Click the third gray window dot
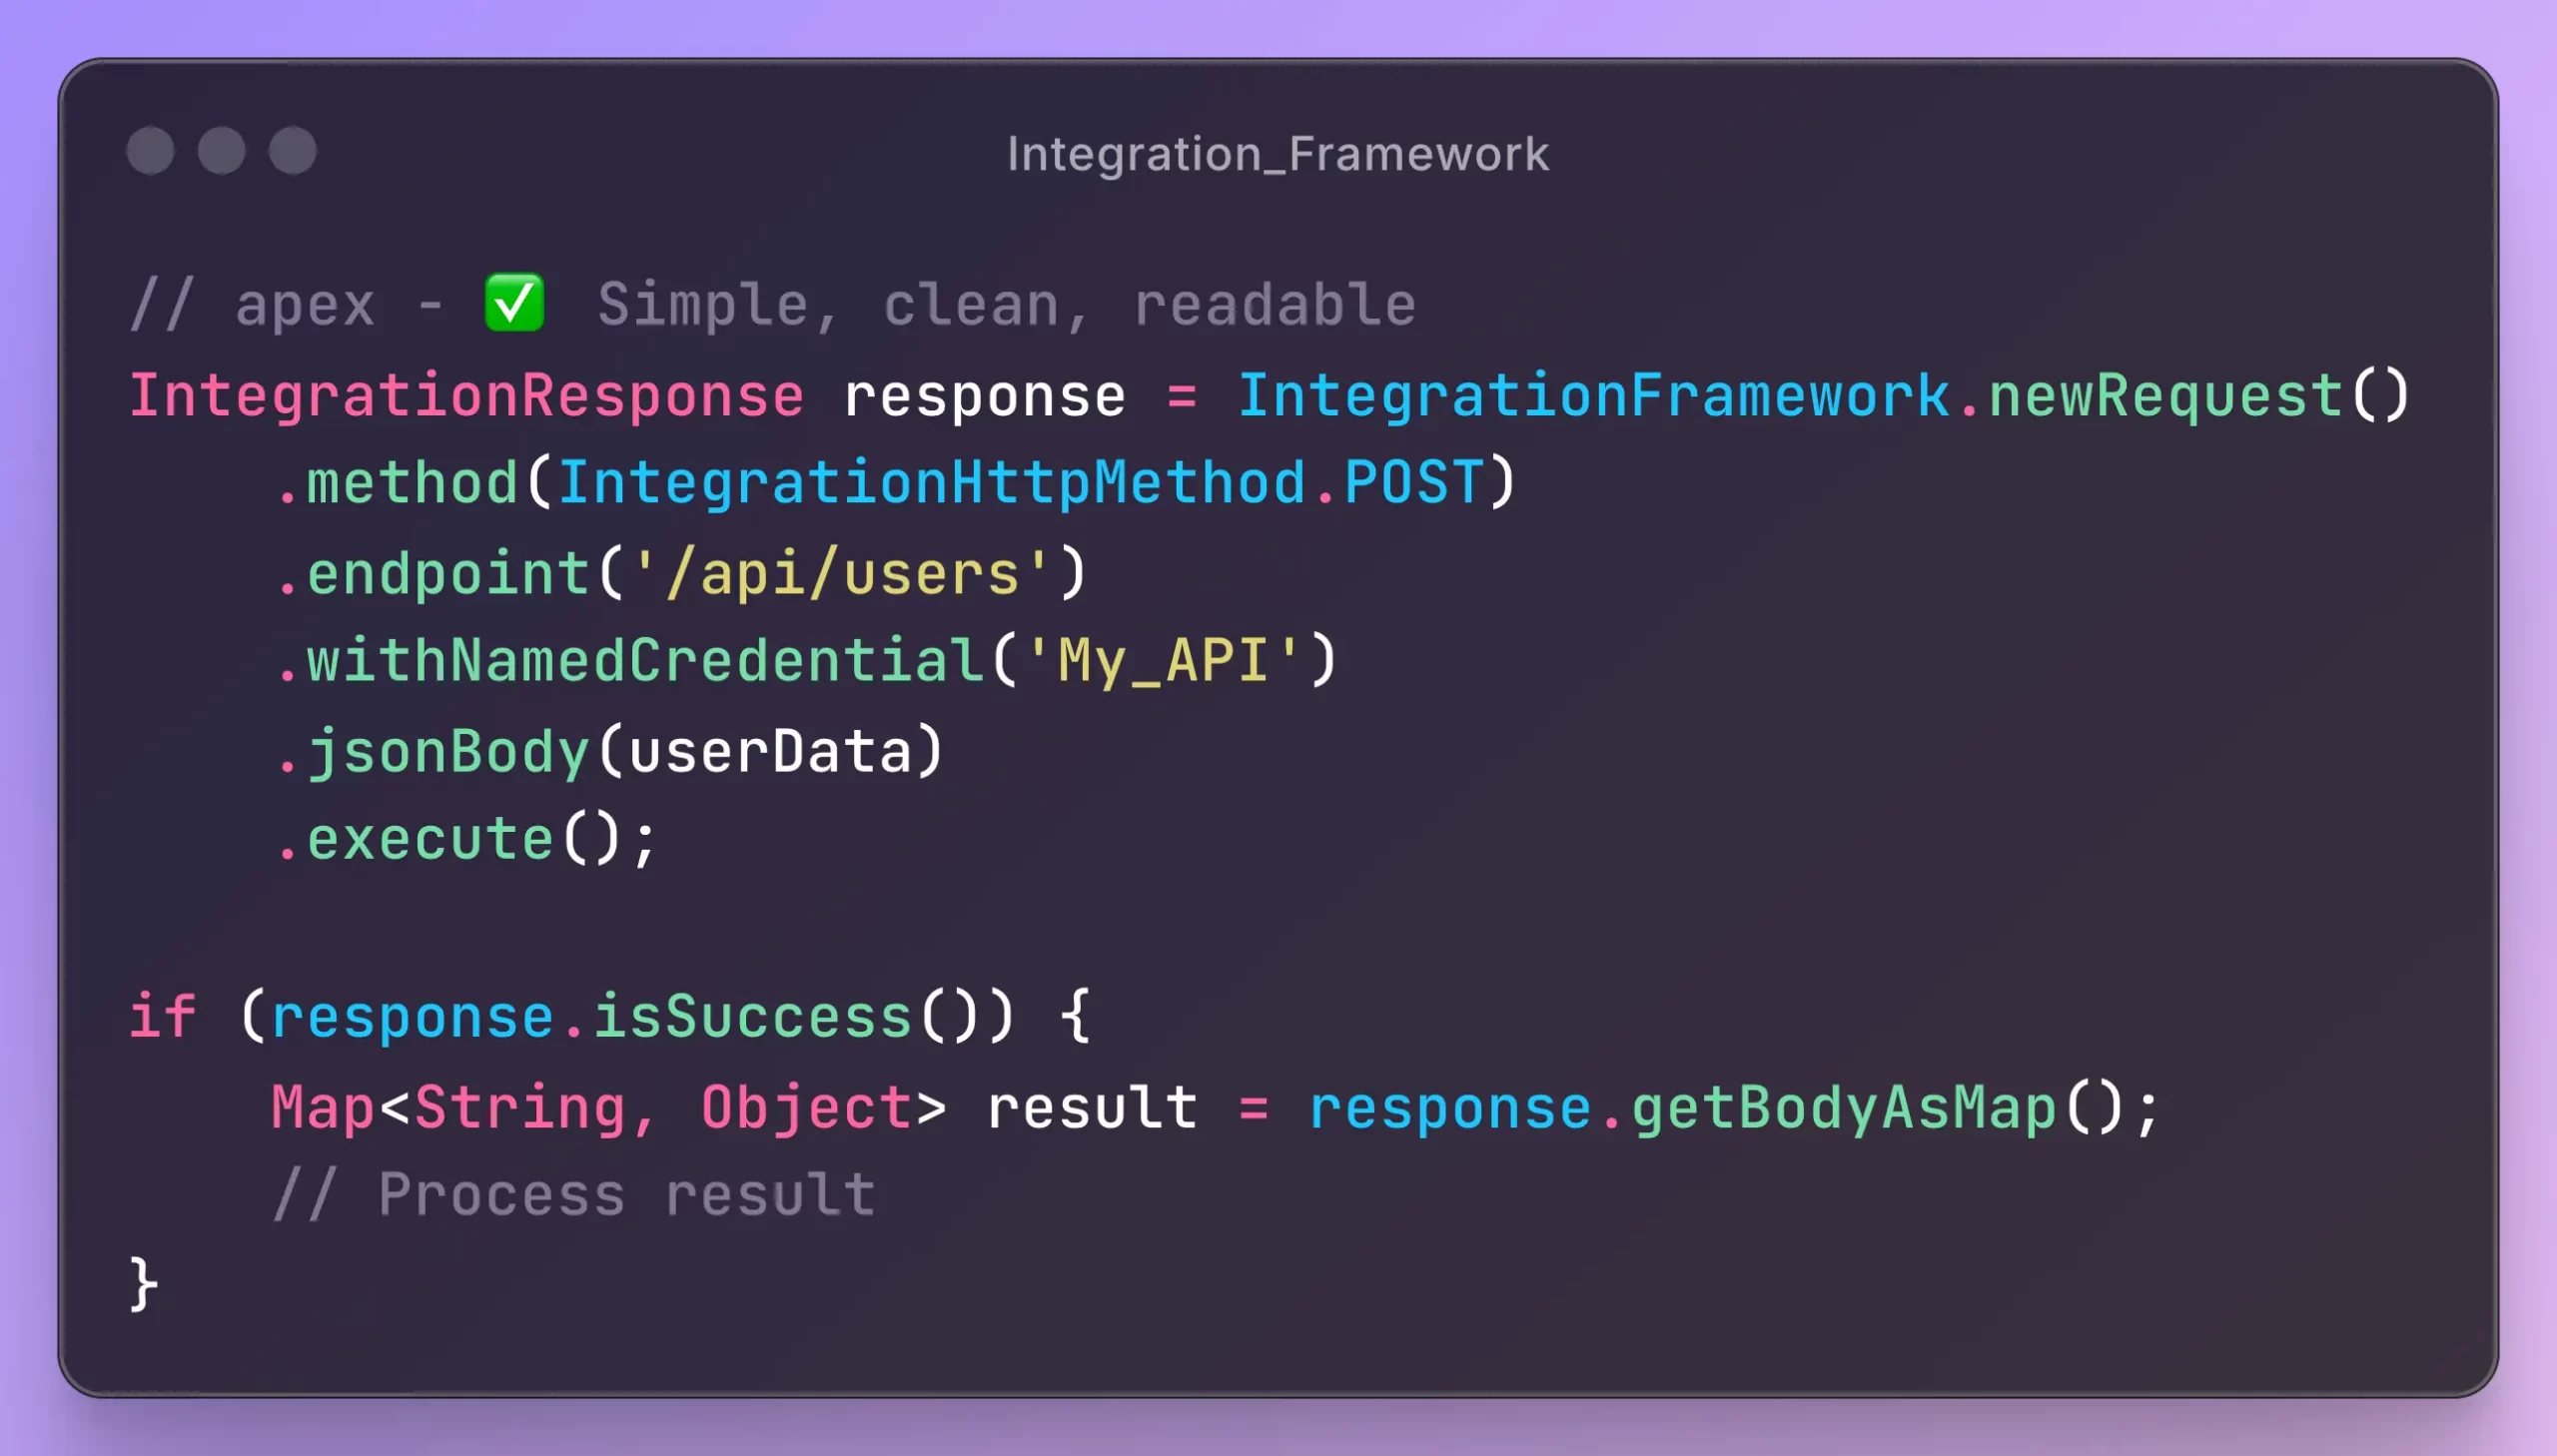This screenshot has height=1456, width=2557. 293,151
